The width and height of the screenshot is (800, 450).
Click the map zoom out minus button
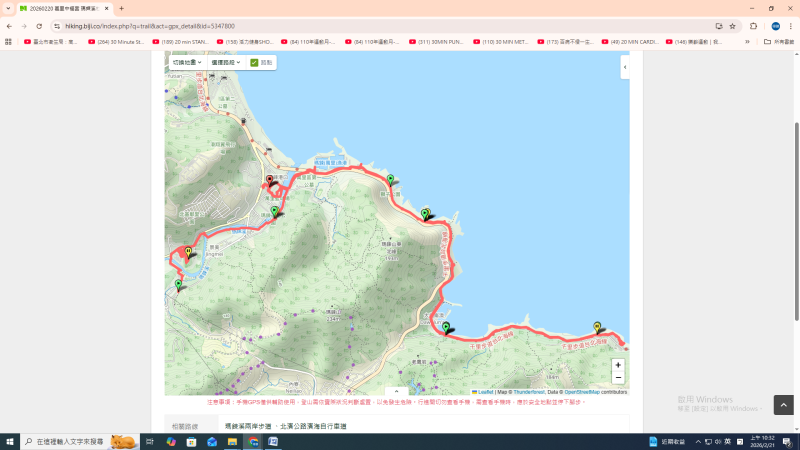[618, 378]
